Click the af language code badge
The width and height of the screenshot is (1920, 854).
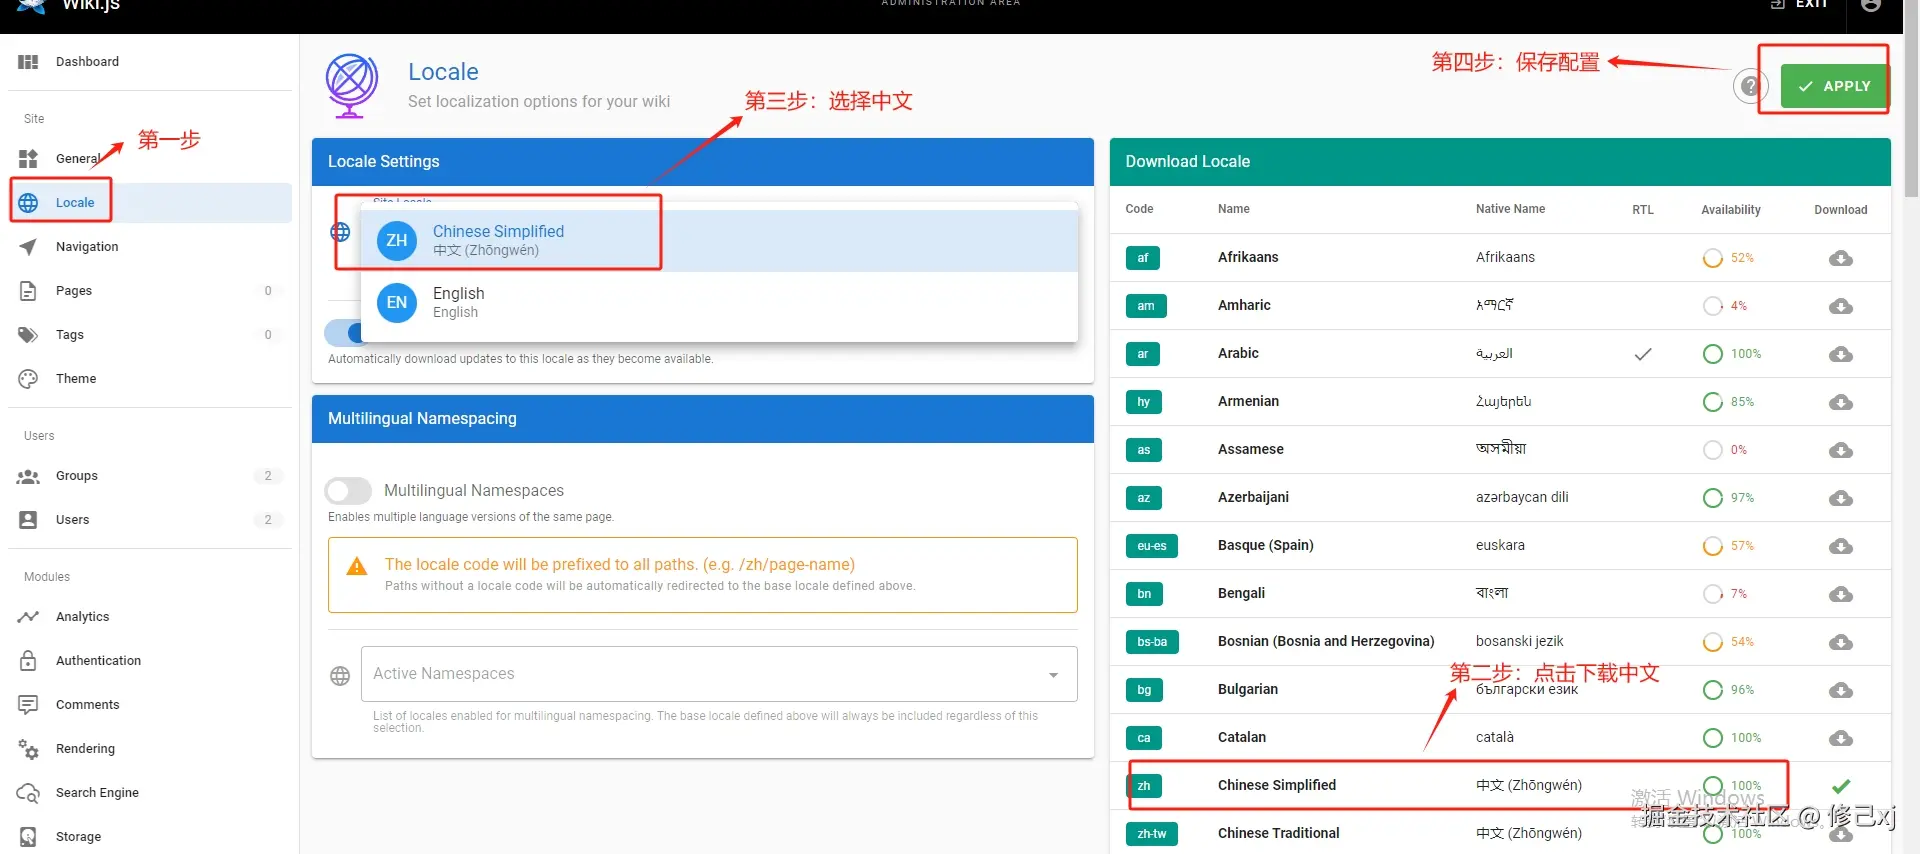click(x=1143, y=258)
